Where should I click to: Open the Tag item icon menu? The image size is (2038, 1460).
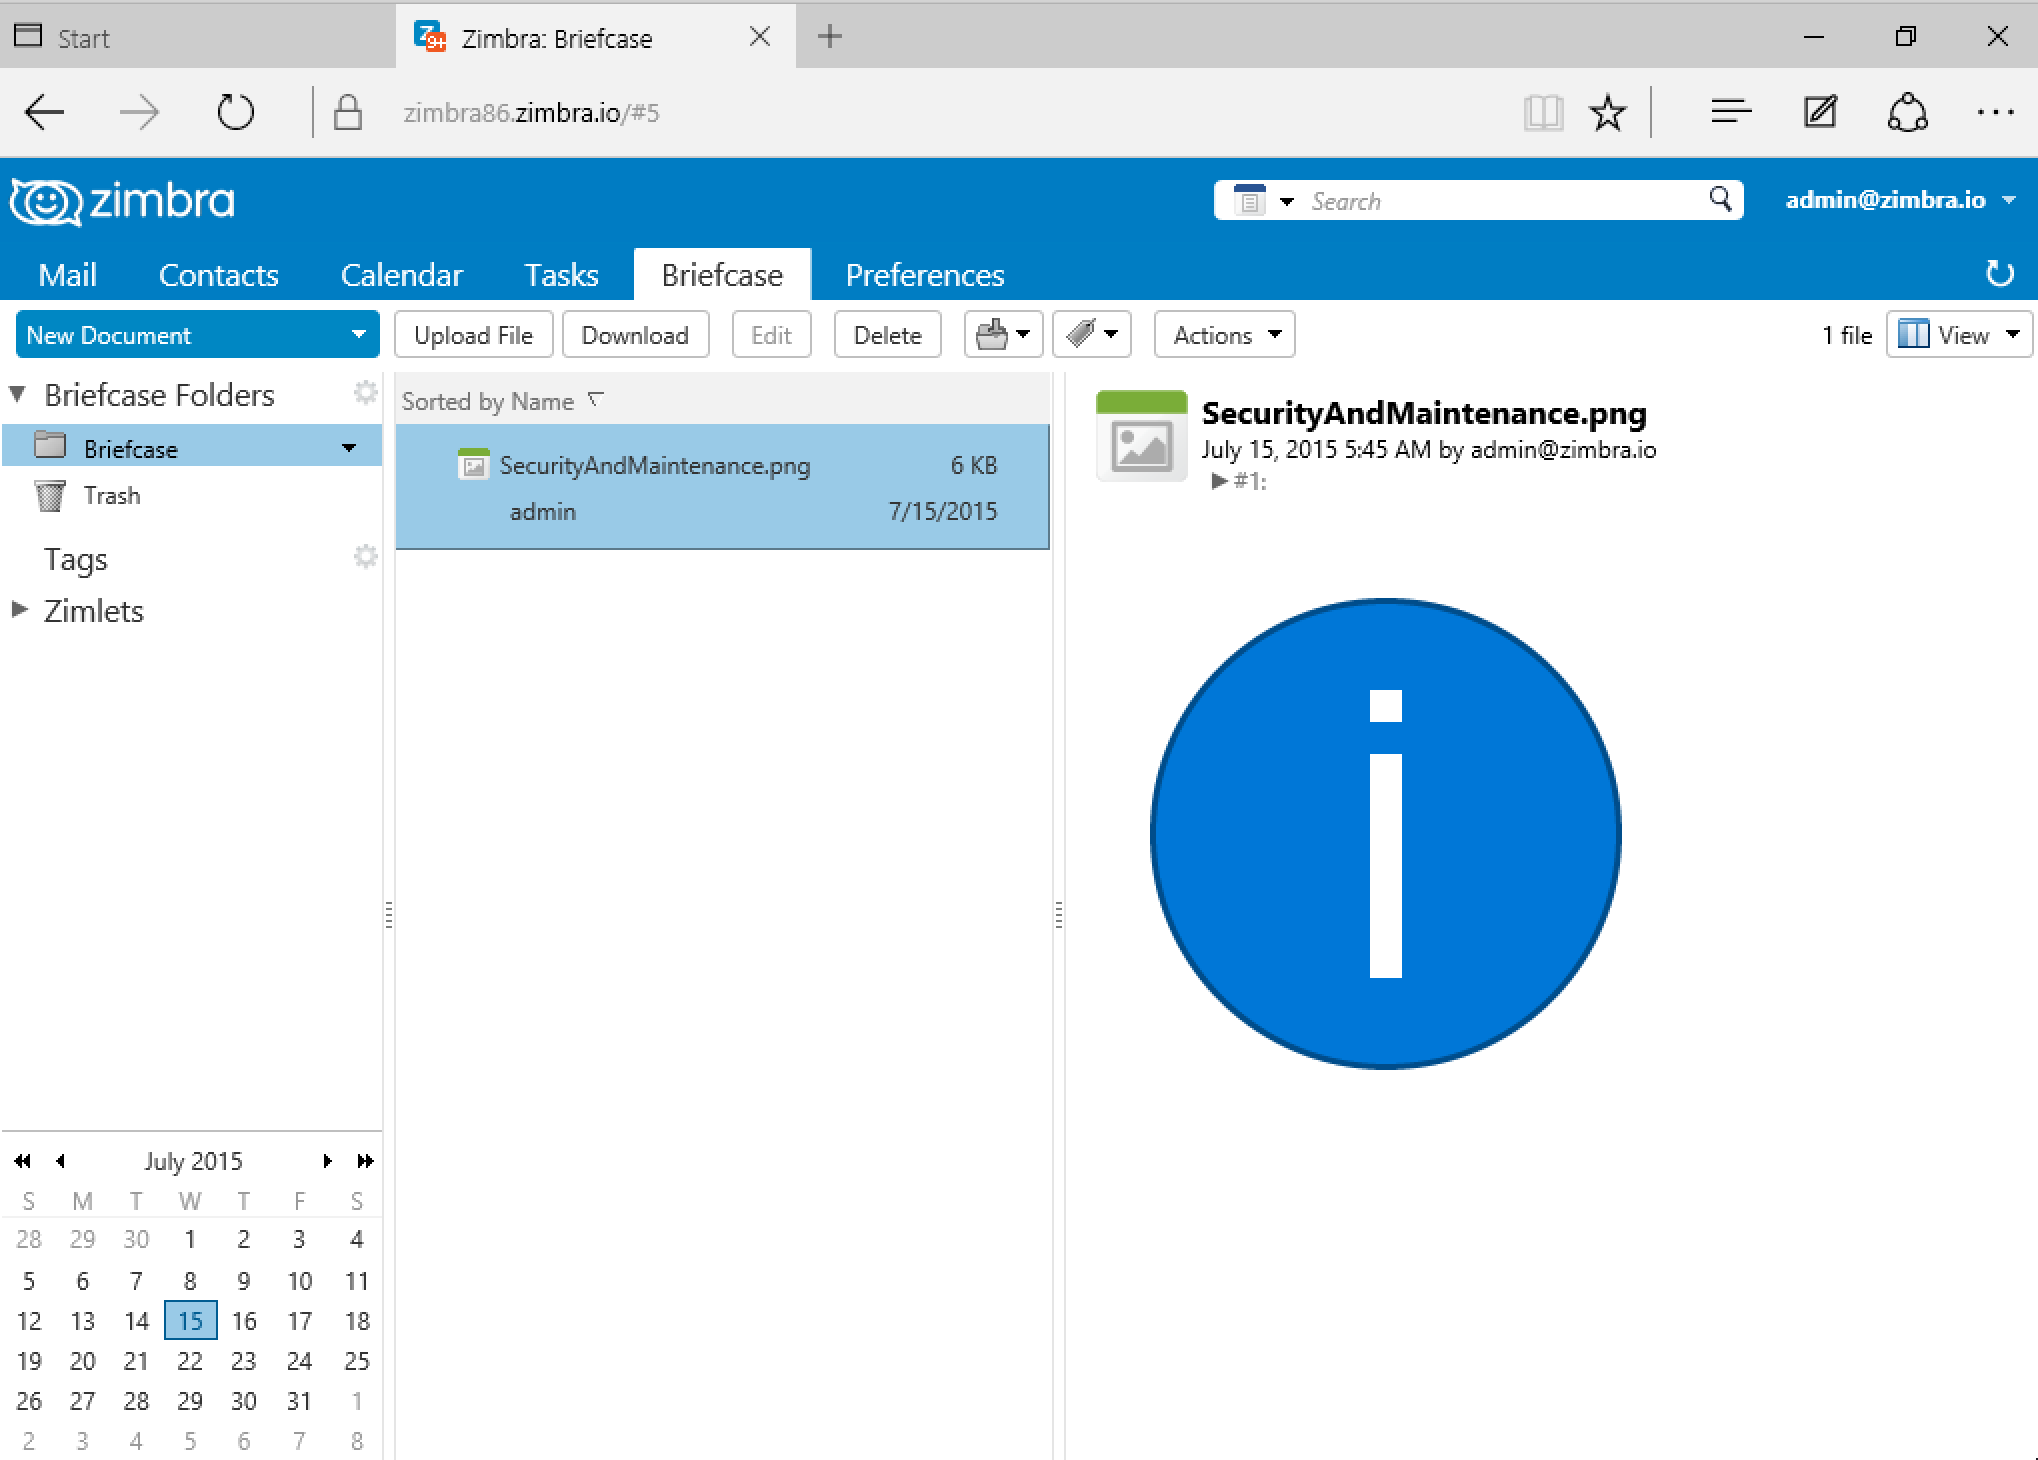[1091, 335]
